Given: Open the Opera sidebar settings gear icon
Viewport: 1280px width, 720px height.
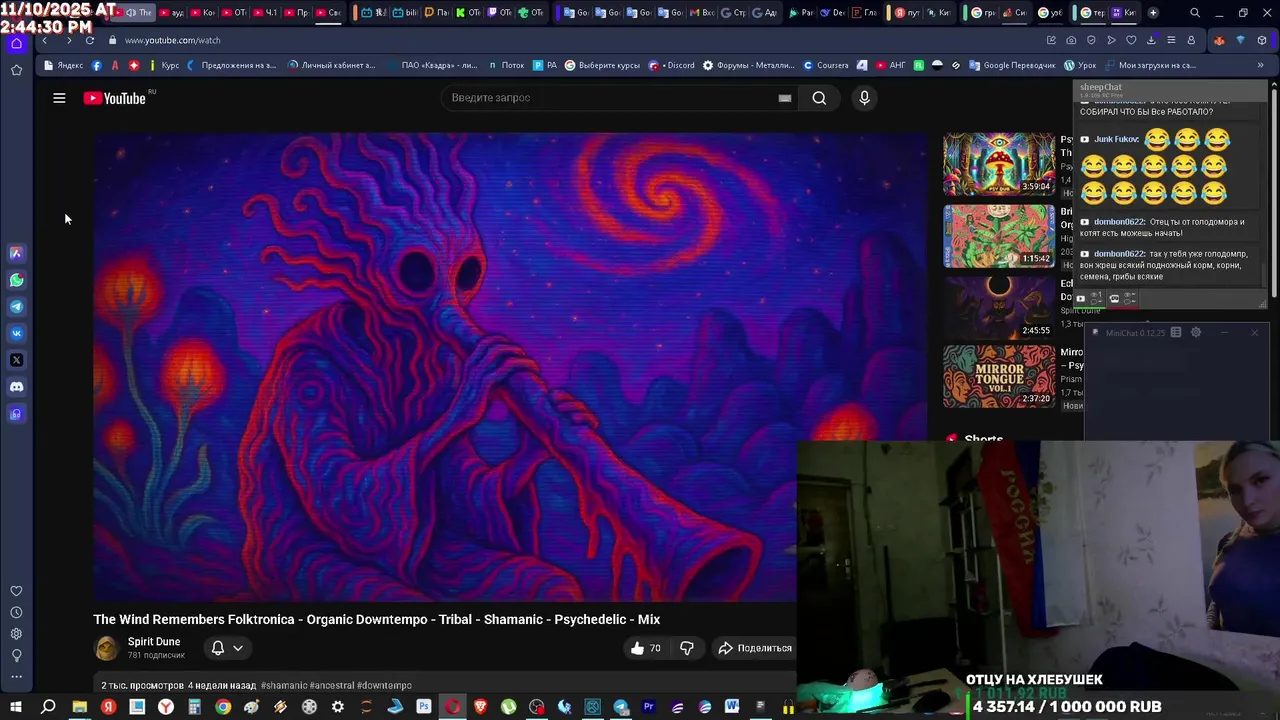Looking at the screenshot, I should point(16,634).
